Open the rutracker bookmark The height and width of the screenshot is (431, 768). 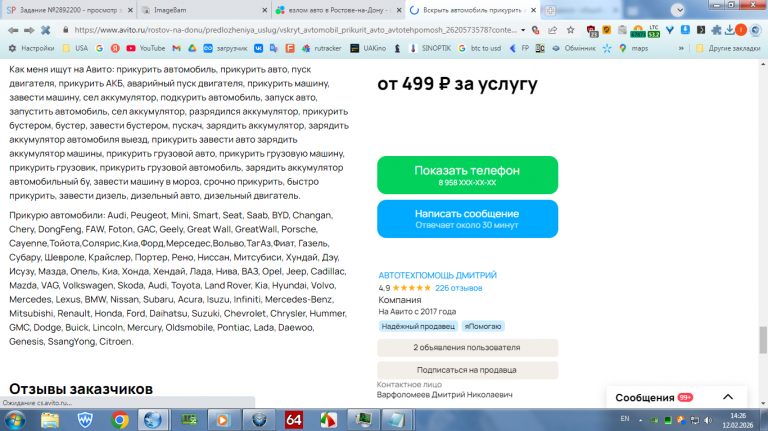321,48
